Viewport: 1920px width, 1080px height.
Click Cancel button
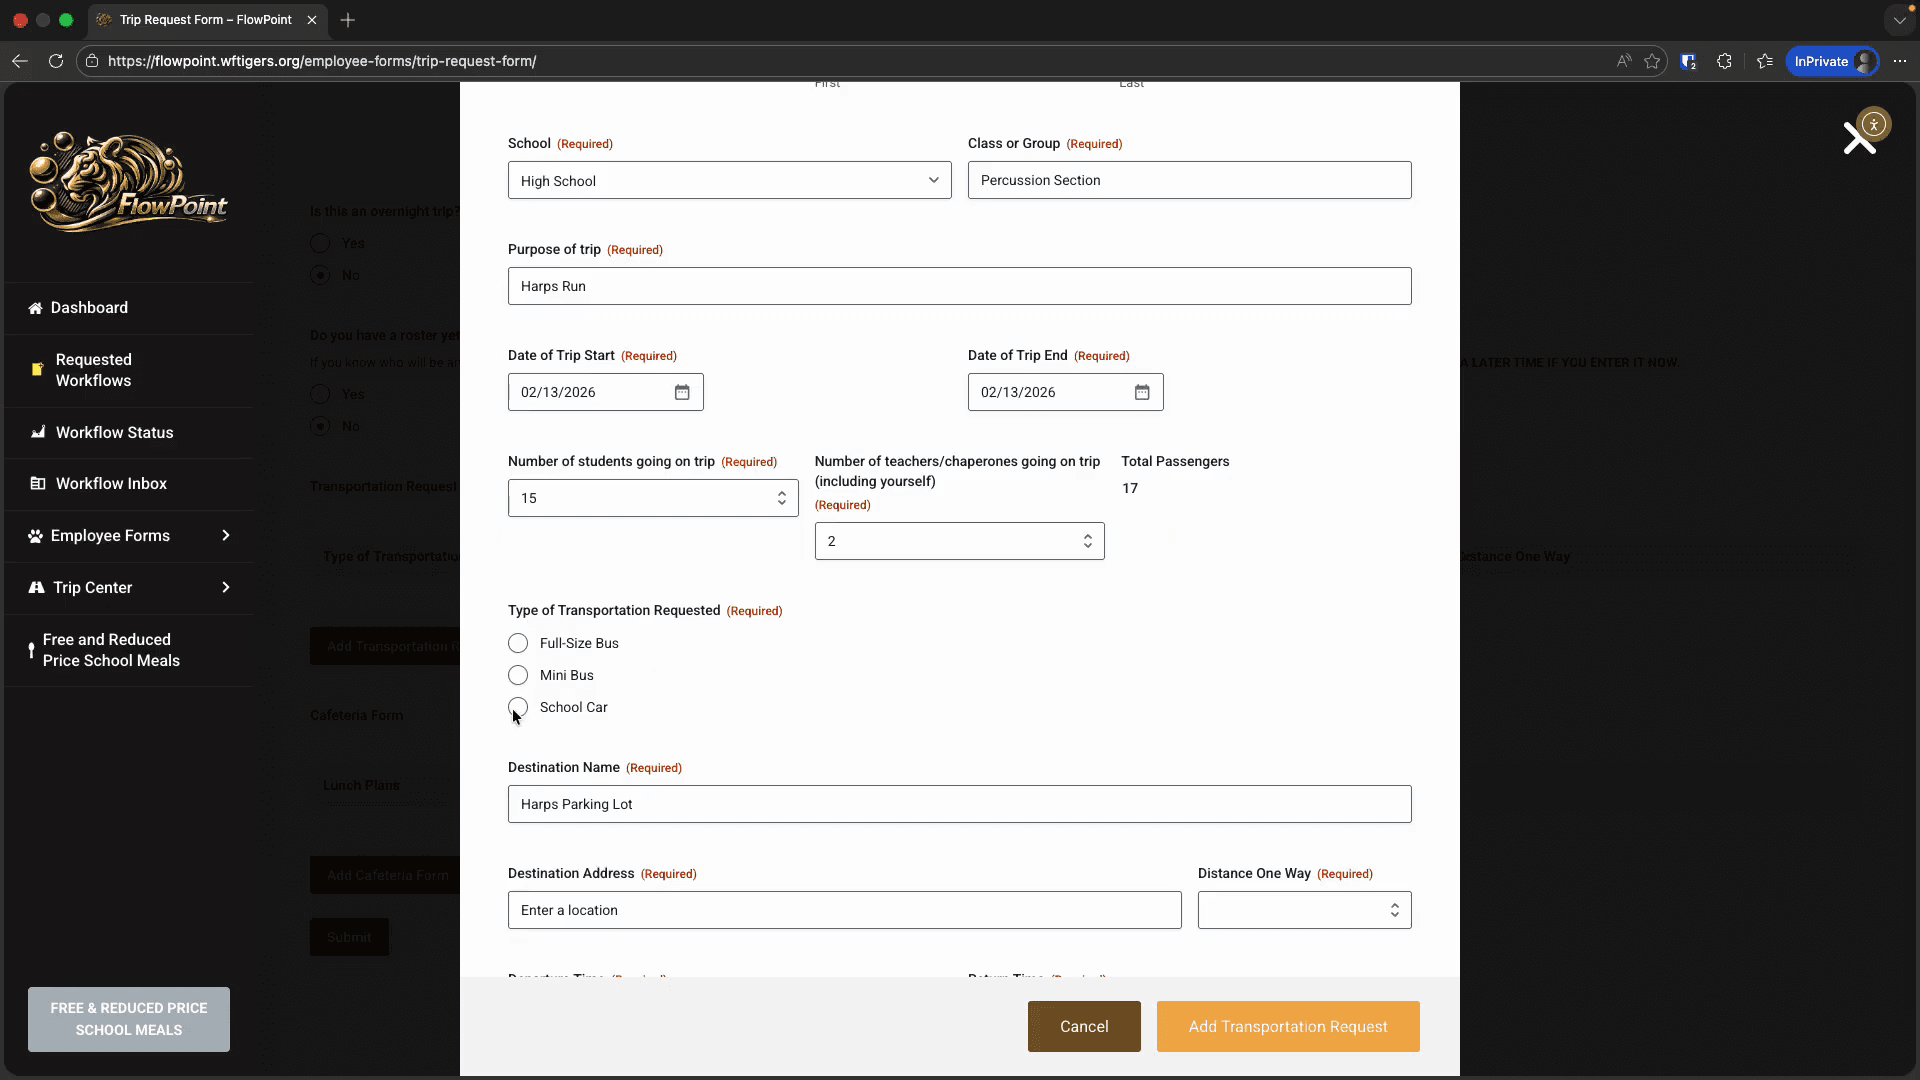click(1084, 1026)
